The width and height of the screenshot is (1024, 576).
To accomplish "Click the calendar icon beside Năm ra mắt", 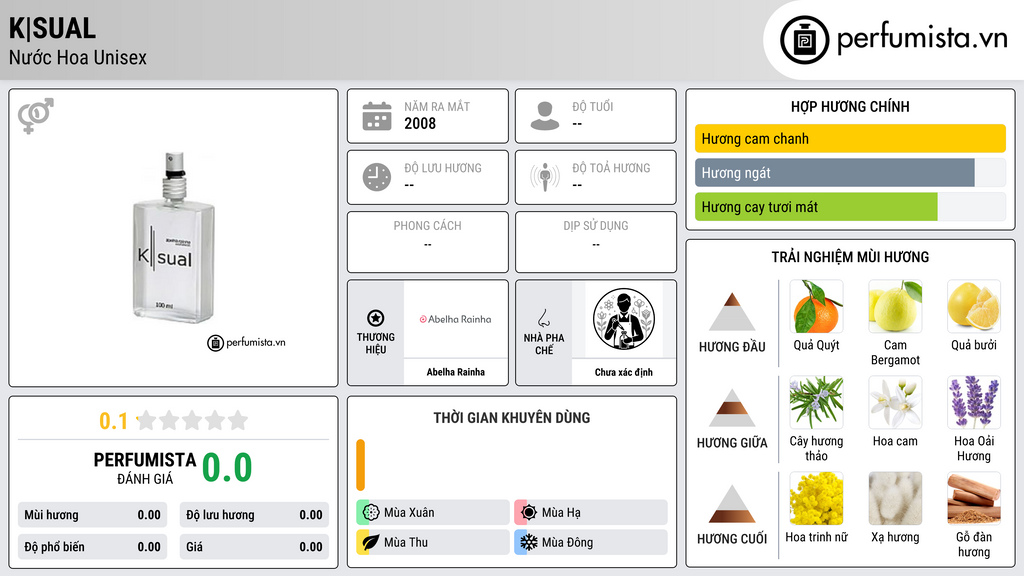I will pos(377,116).
